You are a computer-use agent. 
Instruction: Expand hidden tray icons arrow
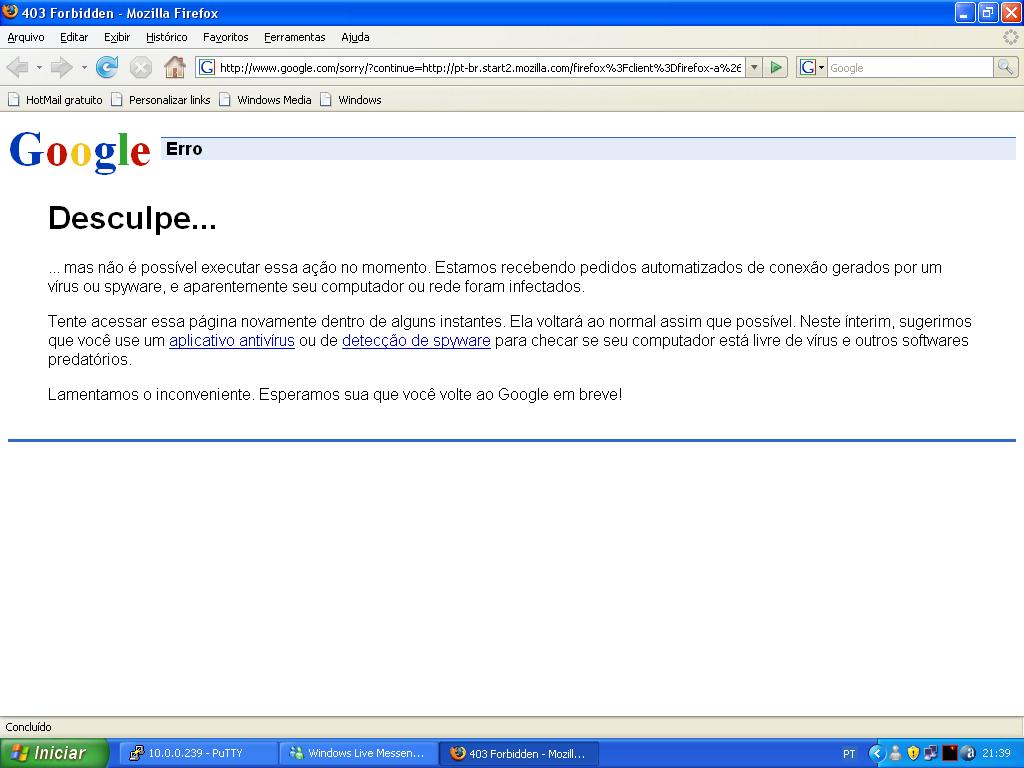pyautogui.click(x=876, y=754)
